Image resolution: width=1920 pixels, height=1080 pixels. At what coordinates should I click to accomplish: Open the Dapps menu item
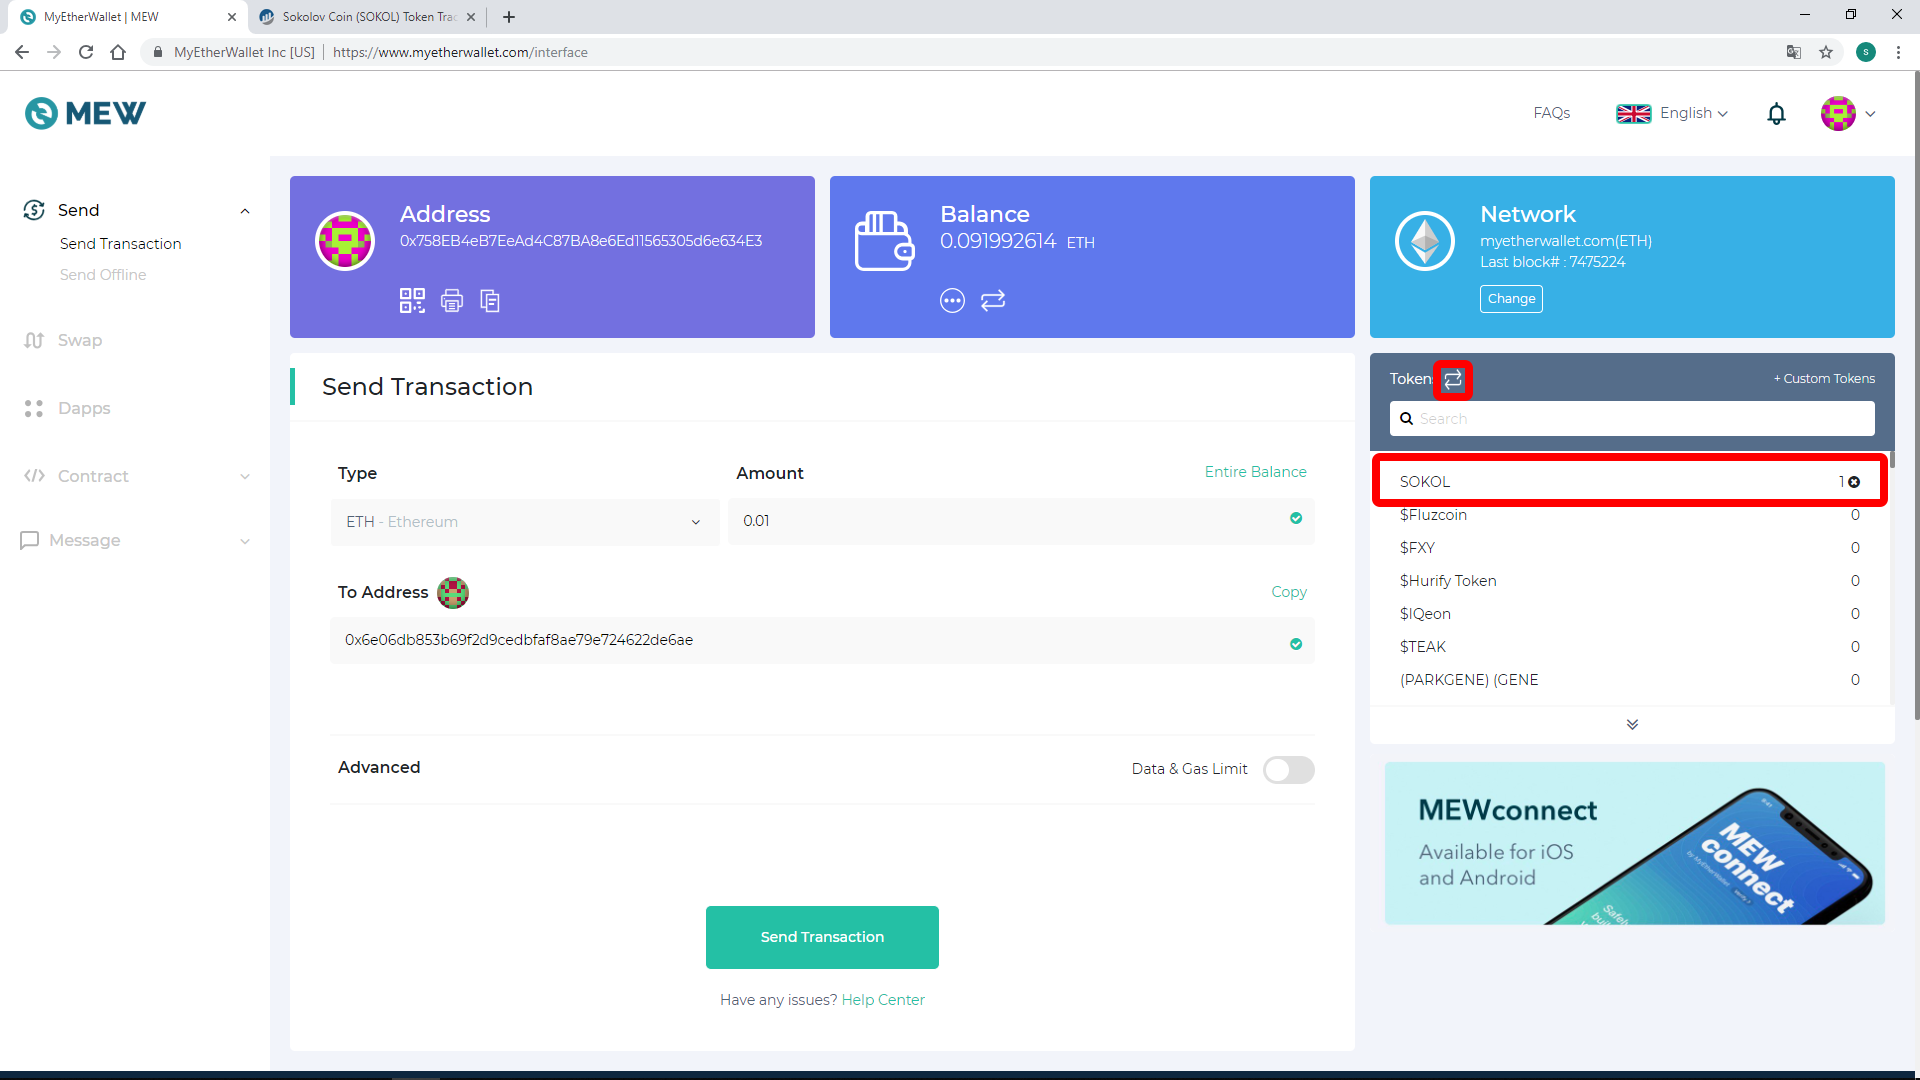[84, 408]
